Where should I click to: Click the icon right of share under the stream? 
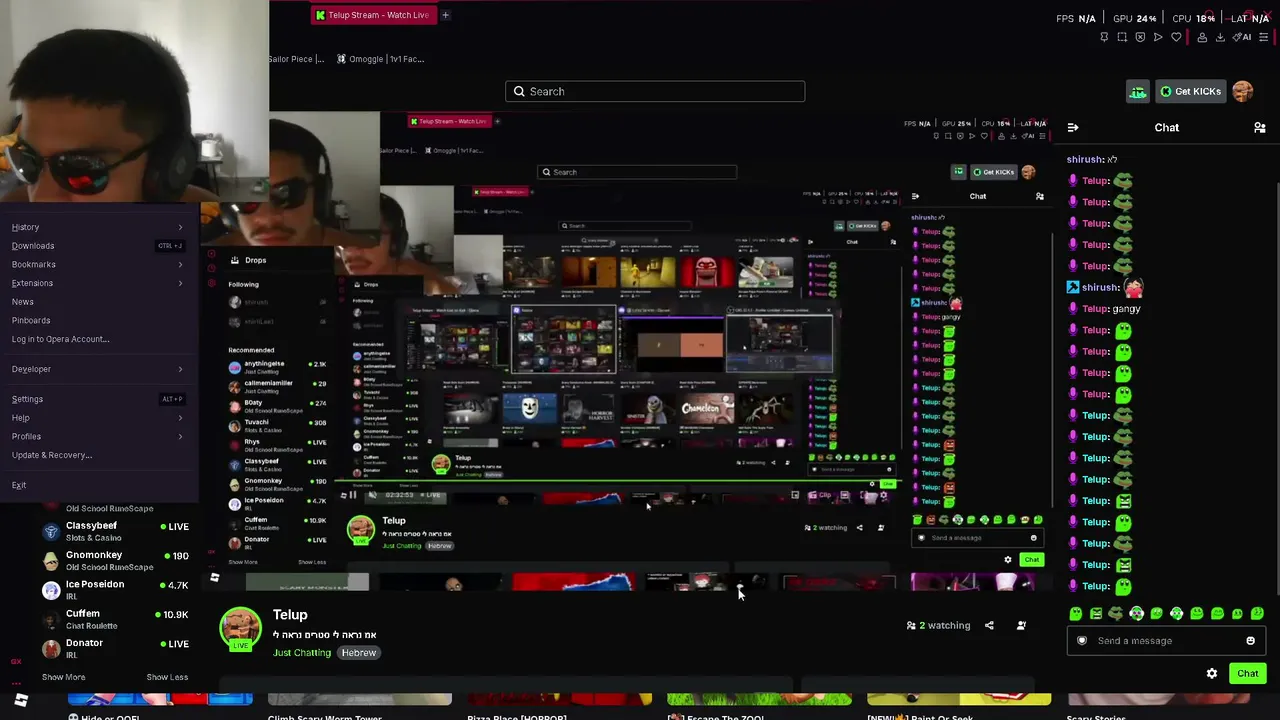[x=1021, y=626]
